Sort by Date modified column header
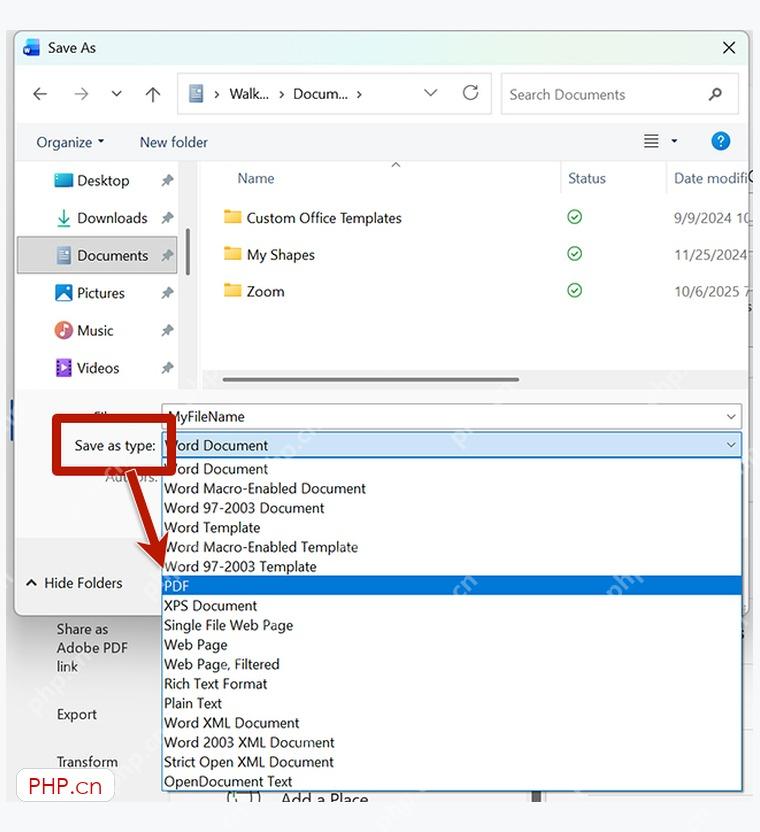The width and height of the screenshot is (760, 832). click(x=711, y=178)
